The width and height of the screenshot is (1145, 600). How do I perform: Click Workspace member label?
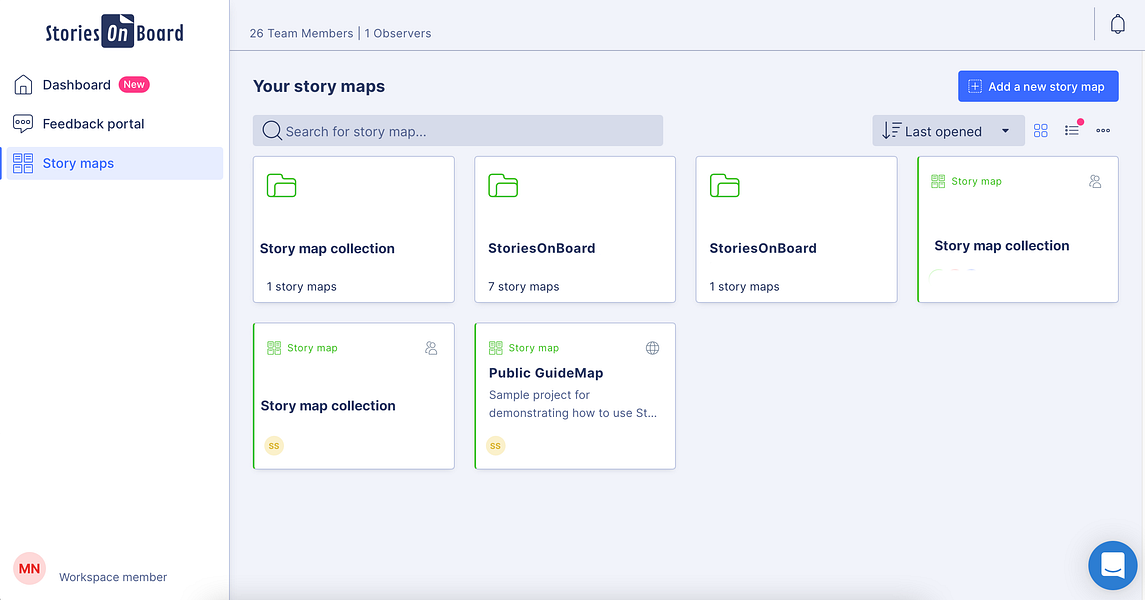click(x=113, y=577)
